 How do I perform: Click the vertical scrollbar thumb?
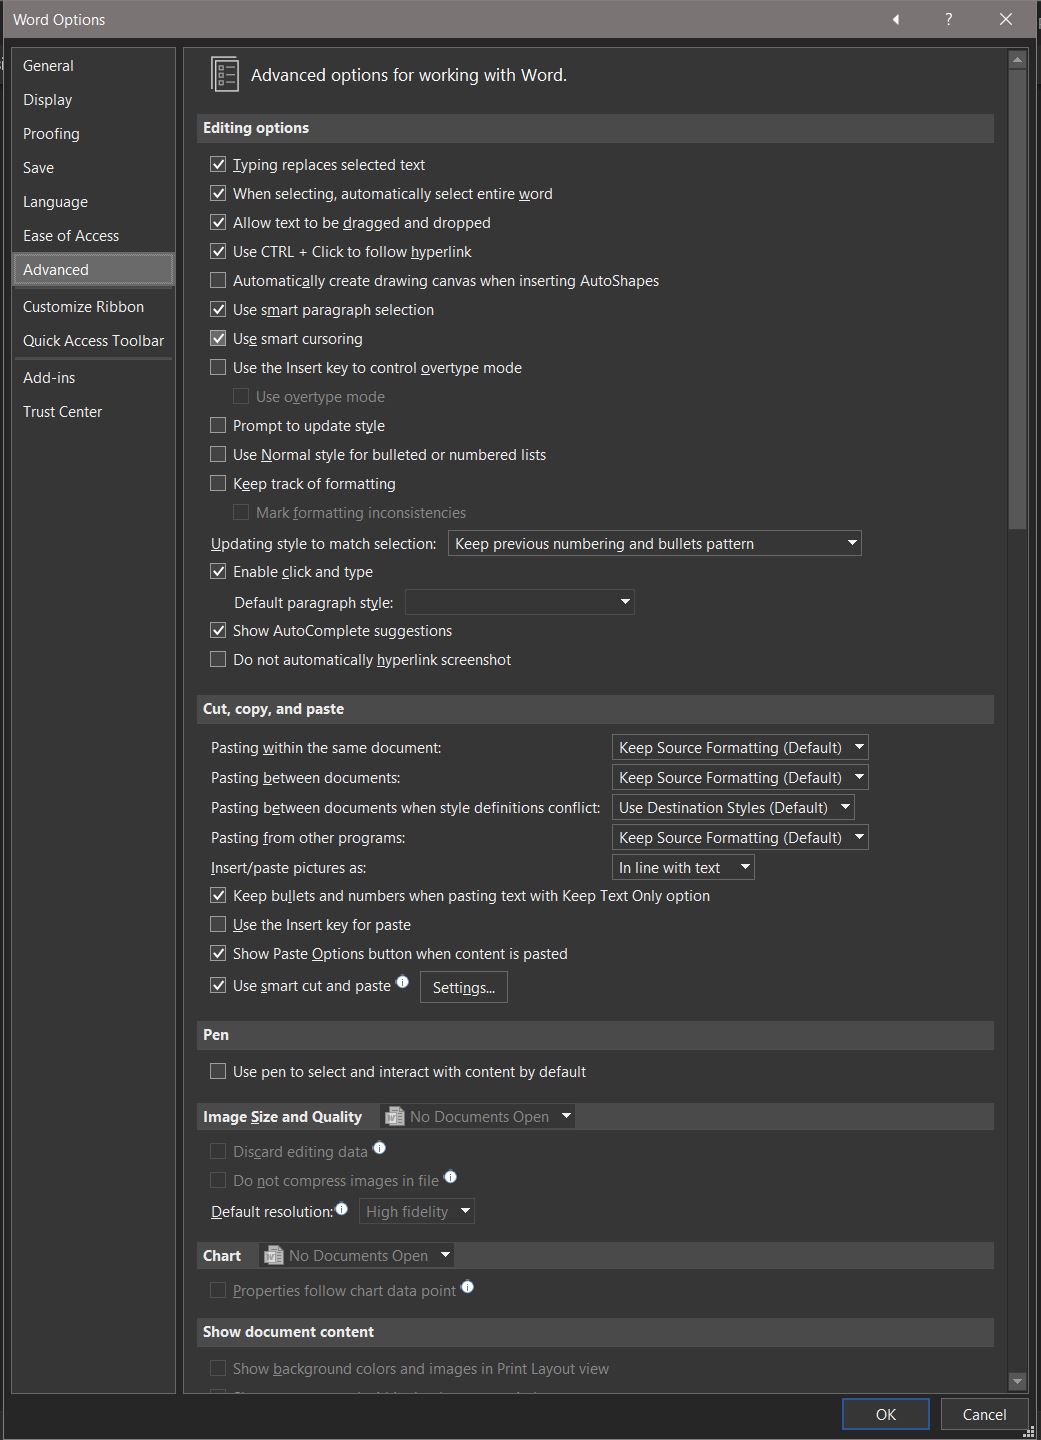click(x=1017, y=299)
